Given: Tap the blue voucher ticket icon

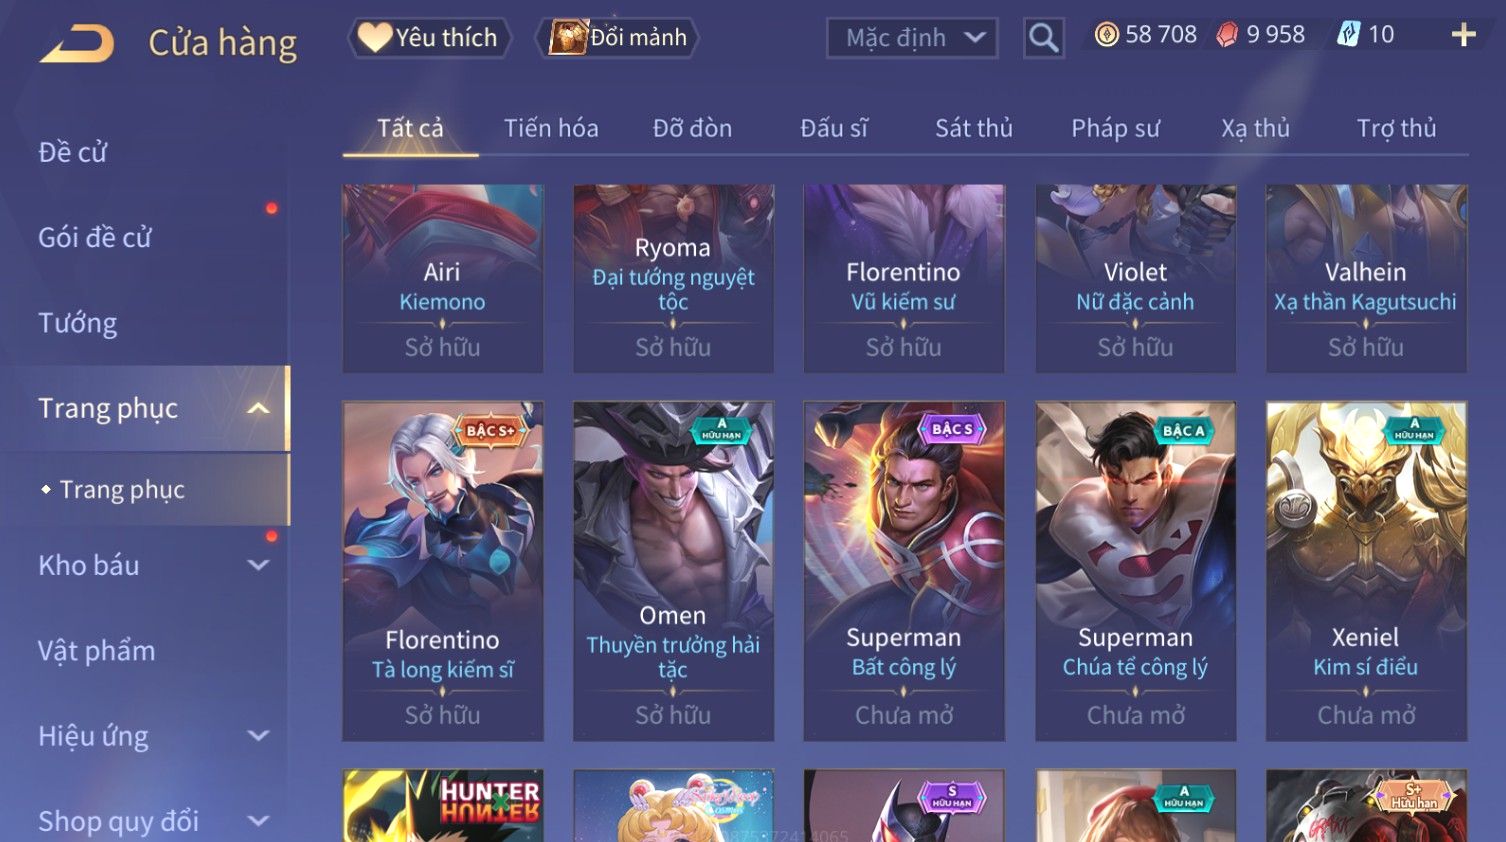Looking at the screenshot, I should [x=1348, y=35].
